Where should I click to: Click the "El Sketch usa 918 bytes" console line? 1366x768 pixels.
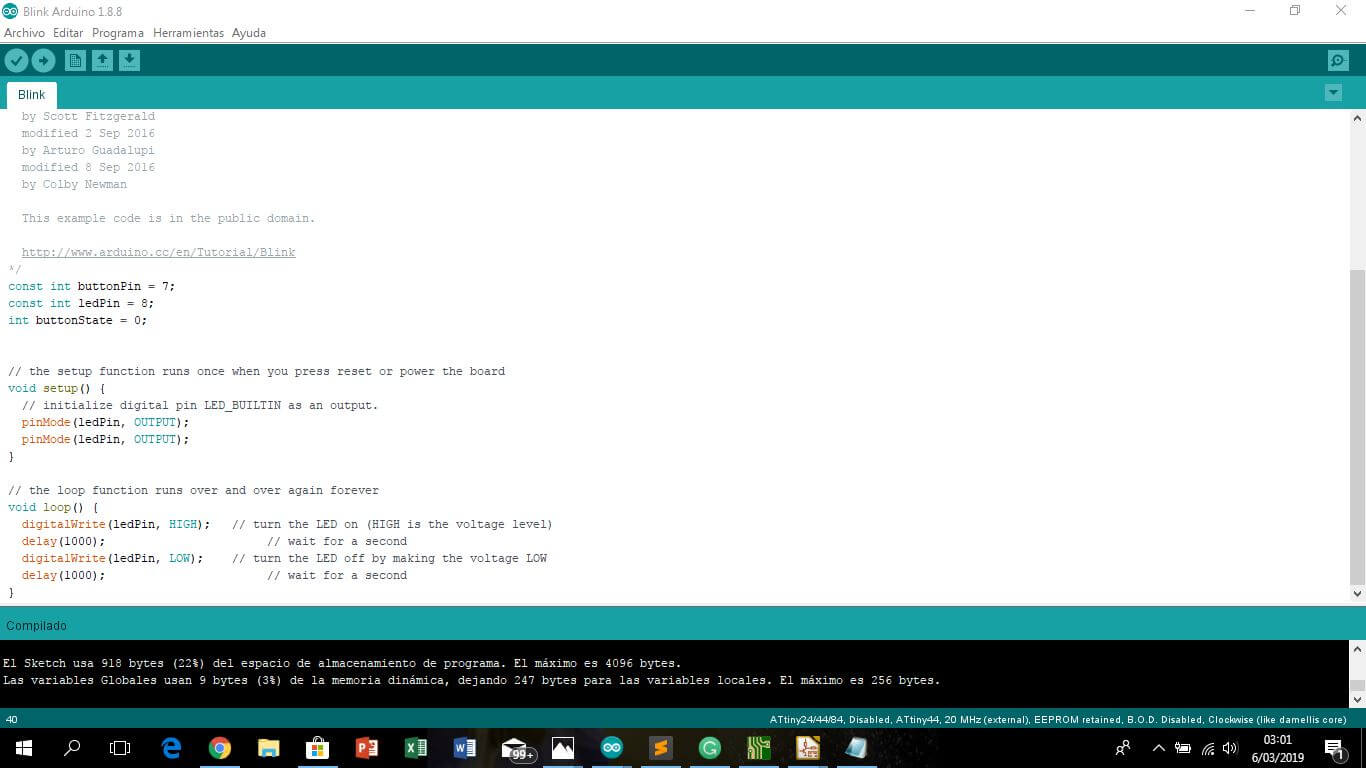[342, 663]
